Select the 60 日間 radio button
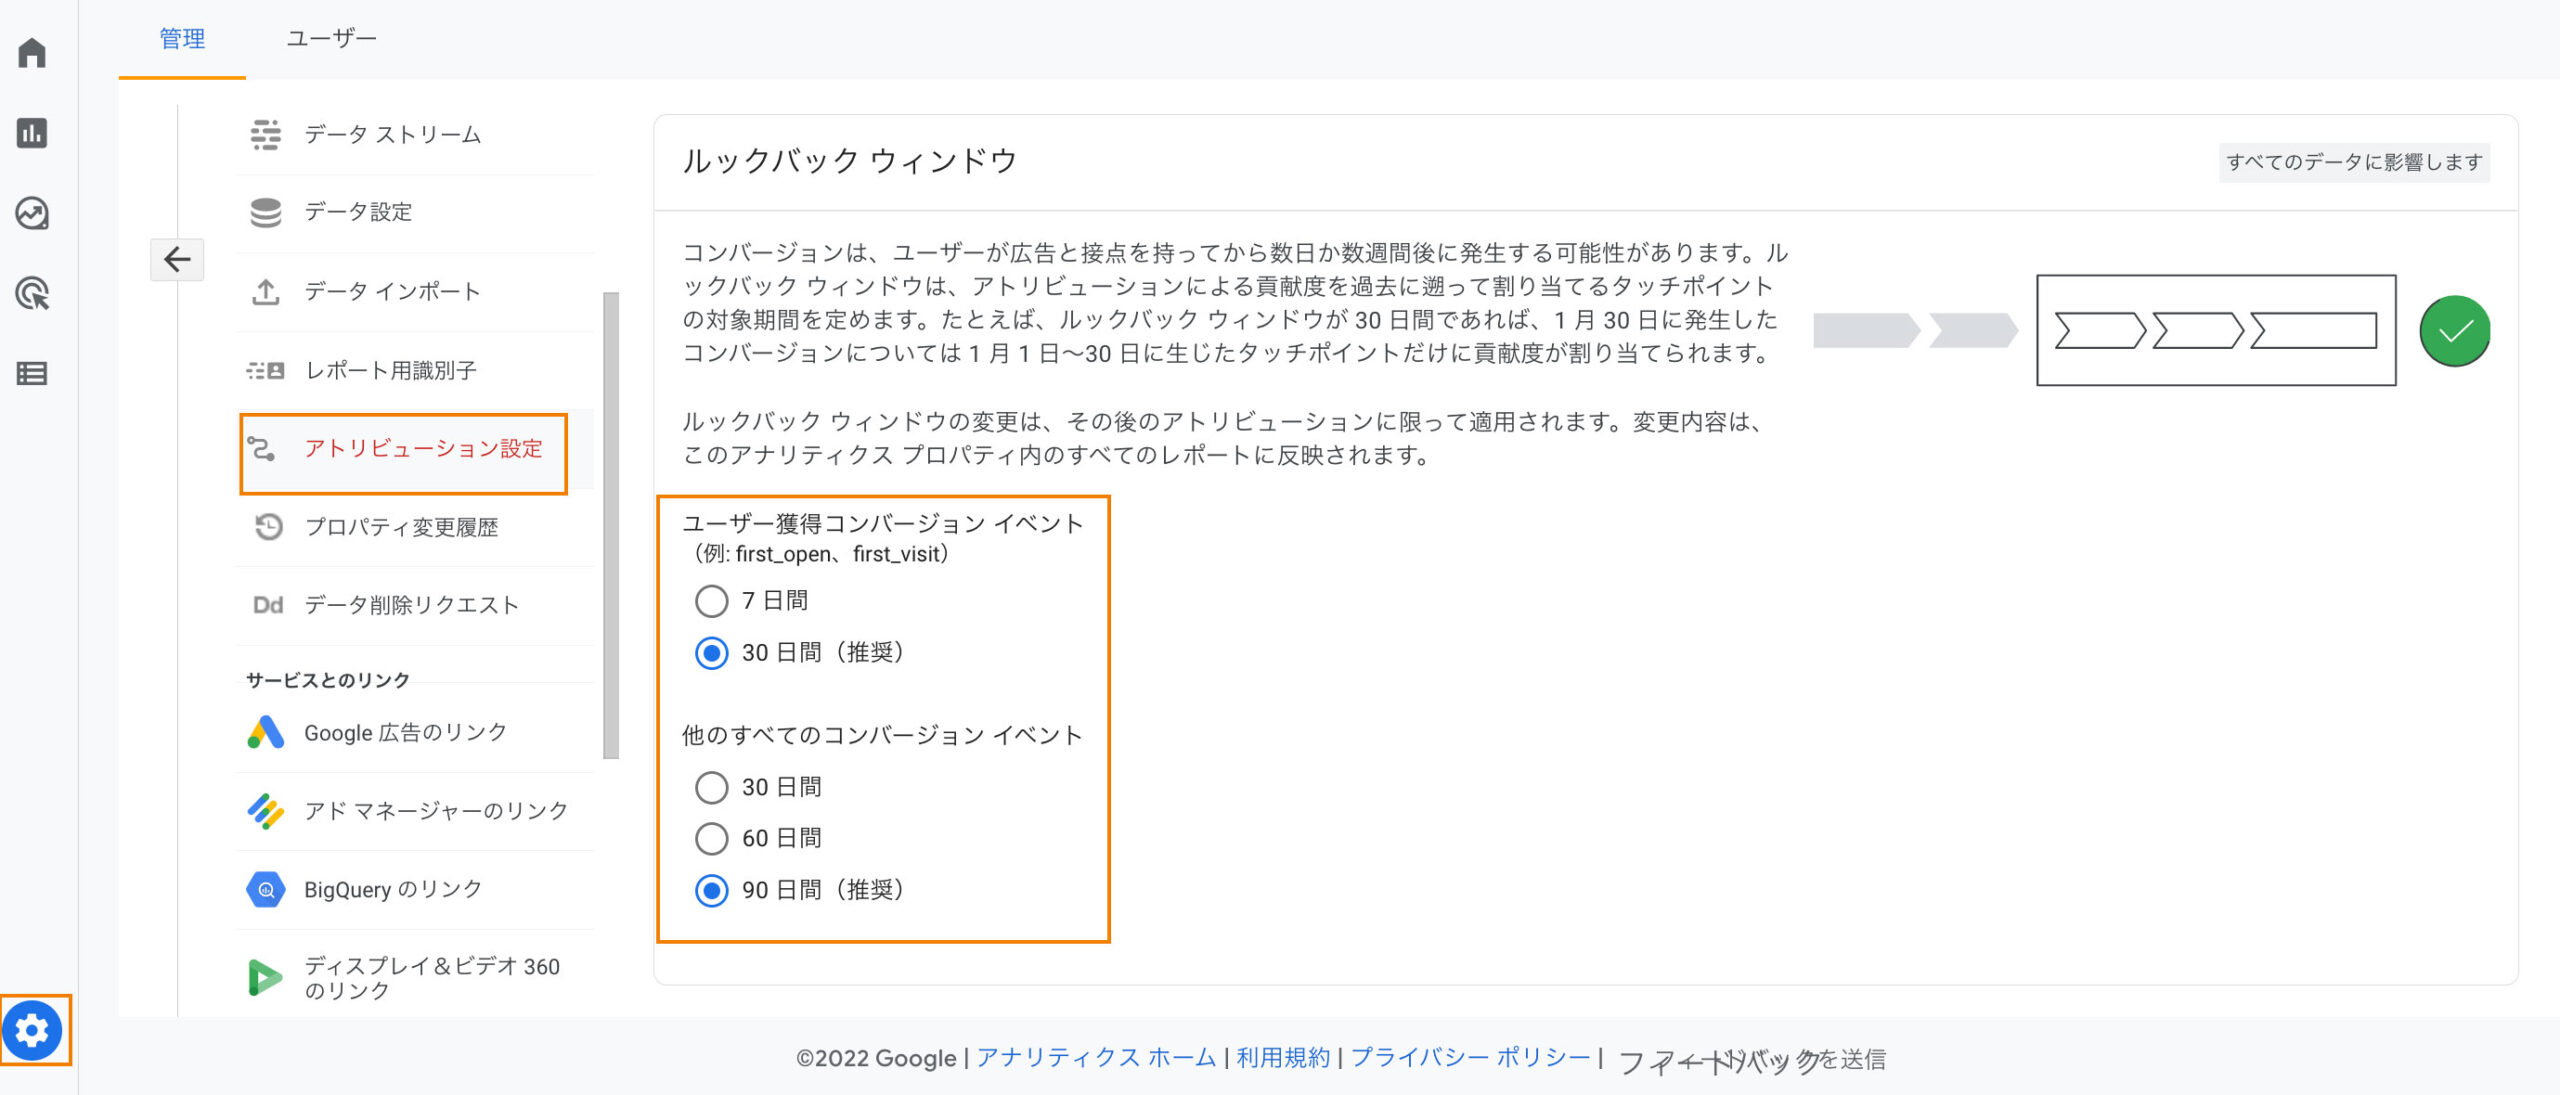 [x=711, y=838]
